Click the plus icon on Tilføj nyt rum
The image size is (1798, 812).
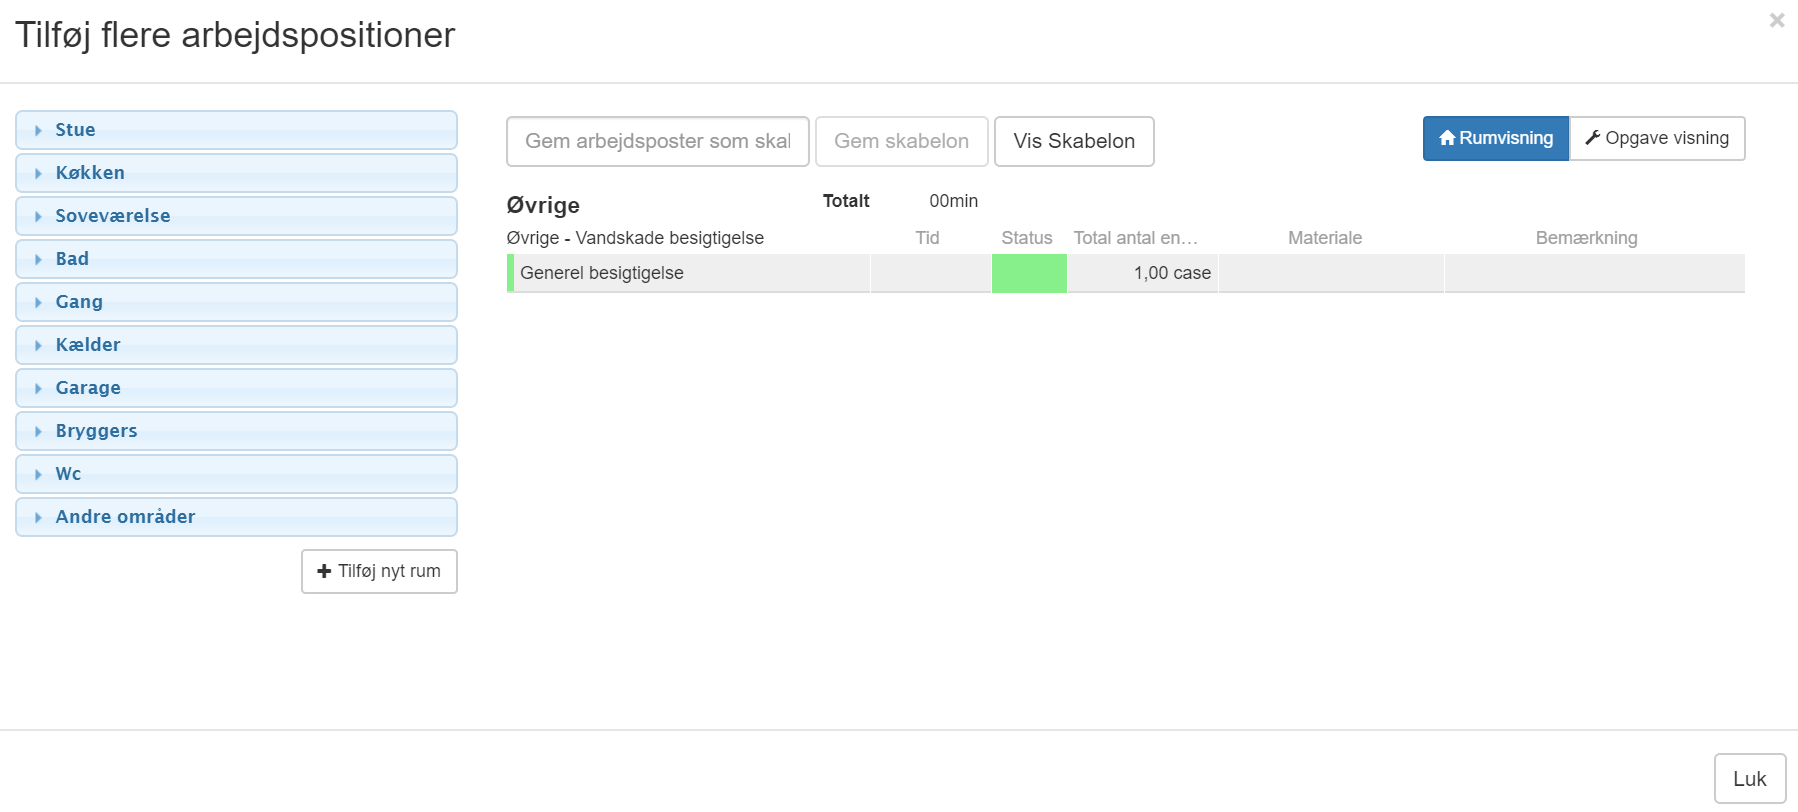(x=324, y=571)
